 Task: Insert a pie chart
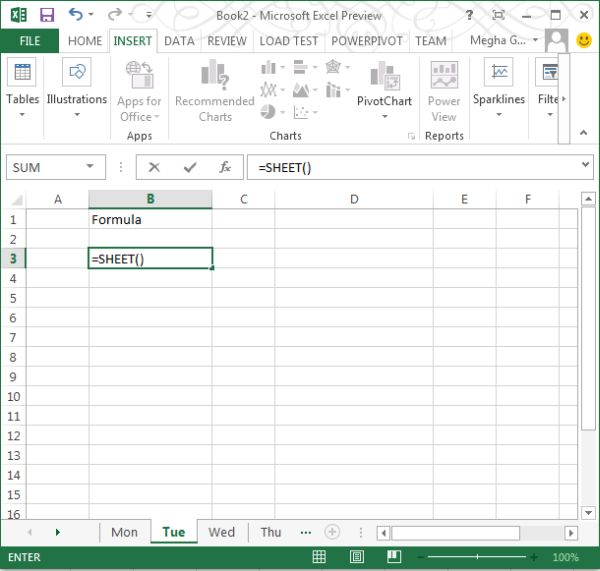click(x=268, y=112)
